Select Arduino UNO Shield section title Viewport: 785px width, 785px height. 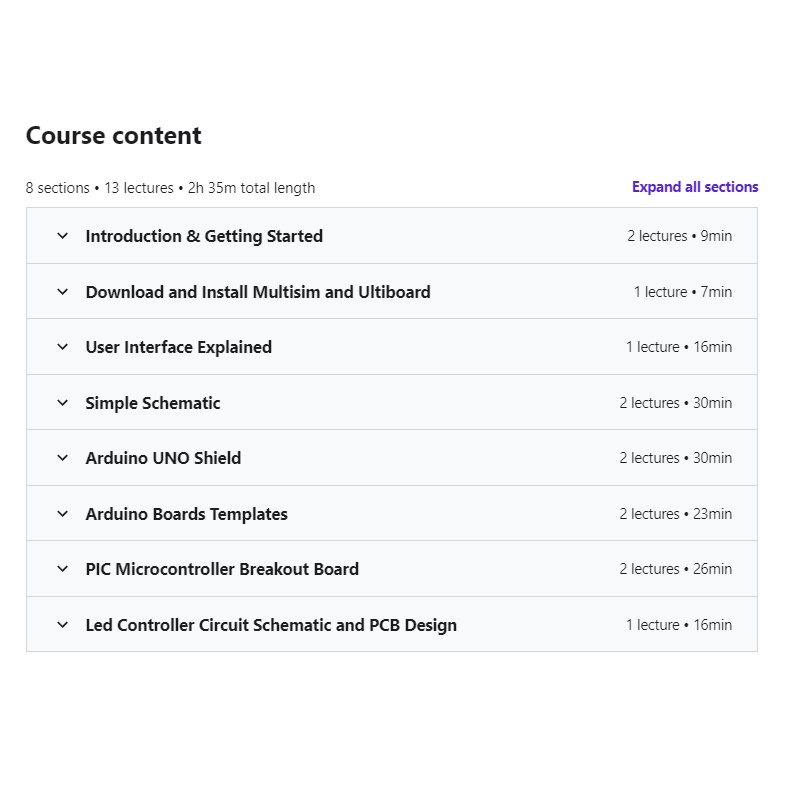coord(163,458)
